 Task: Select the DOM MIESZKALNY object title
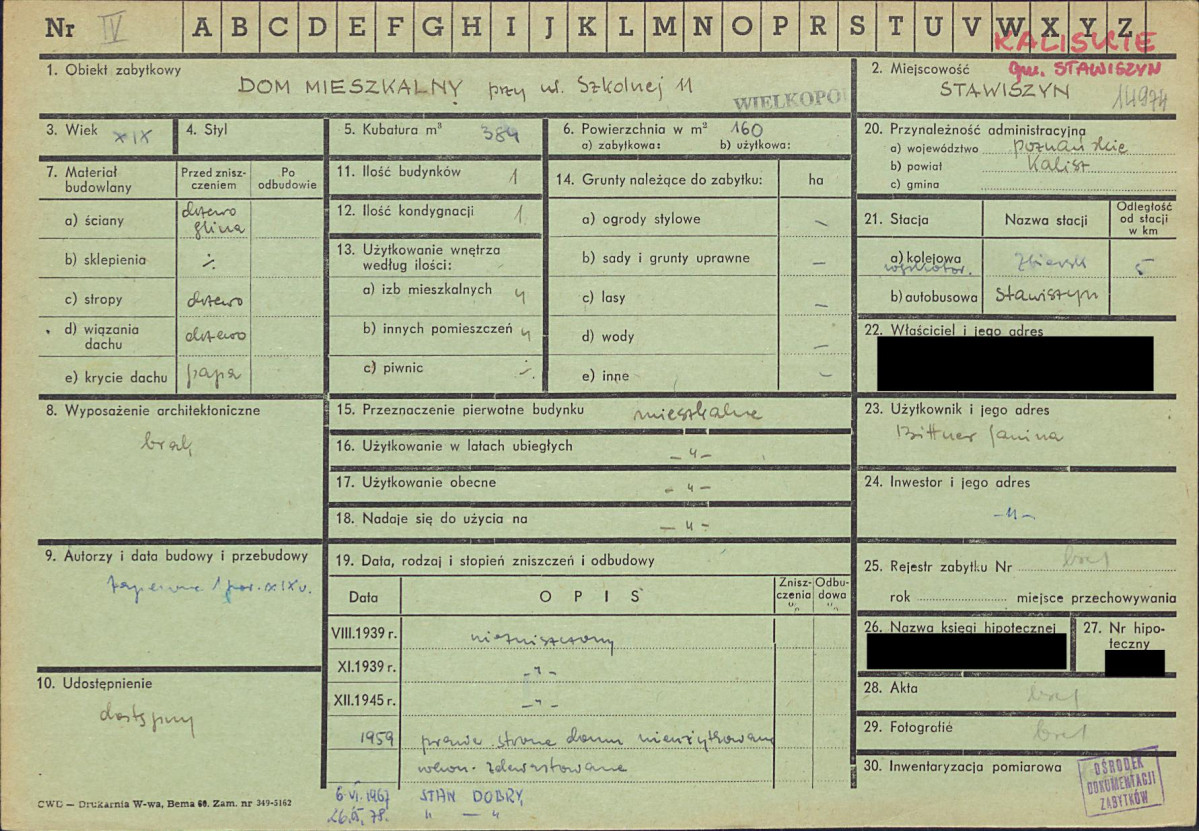[x=350, y=87]
